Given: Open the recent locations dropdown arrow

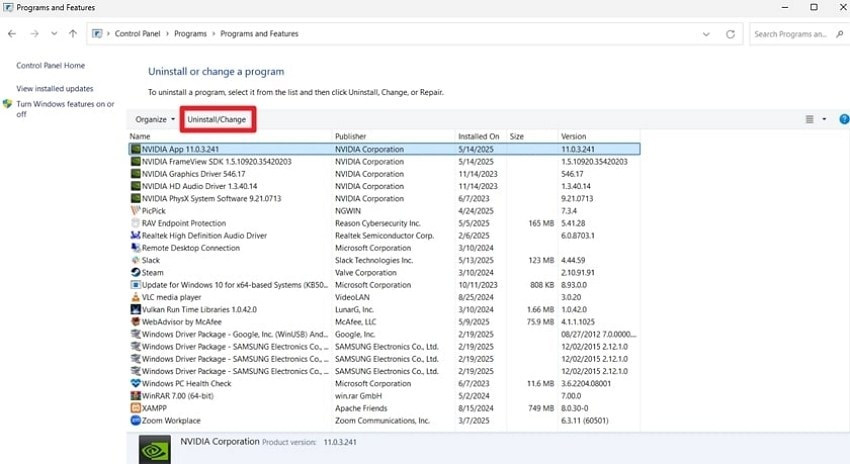Looking at the screenshot, I should click(54, 34).
